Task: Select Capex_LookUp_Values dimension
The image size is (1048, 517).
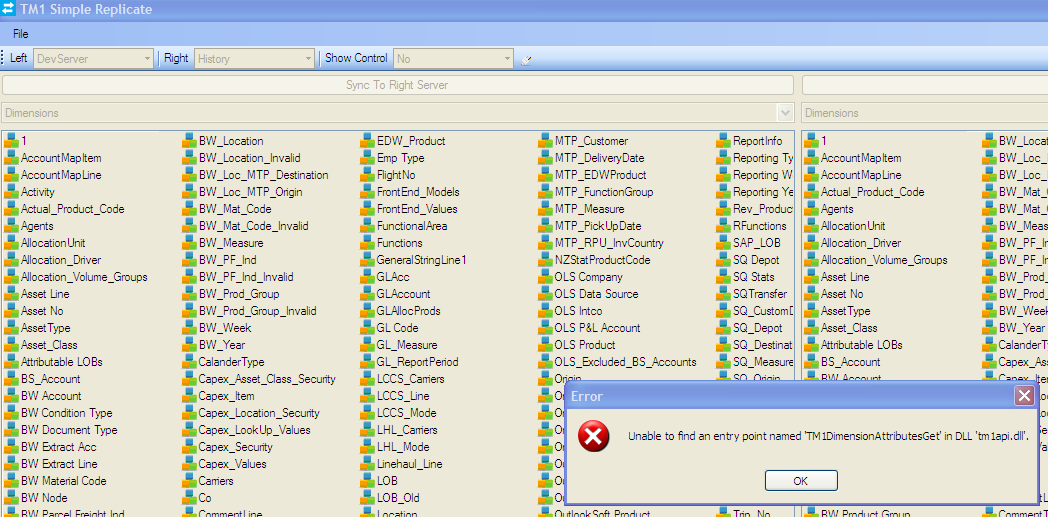Action: click(x=254, y=430)
